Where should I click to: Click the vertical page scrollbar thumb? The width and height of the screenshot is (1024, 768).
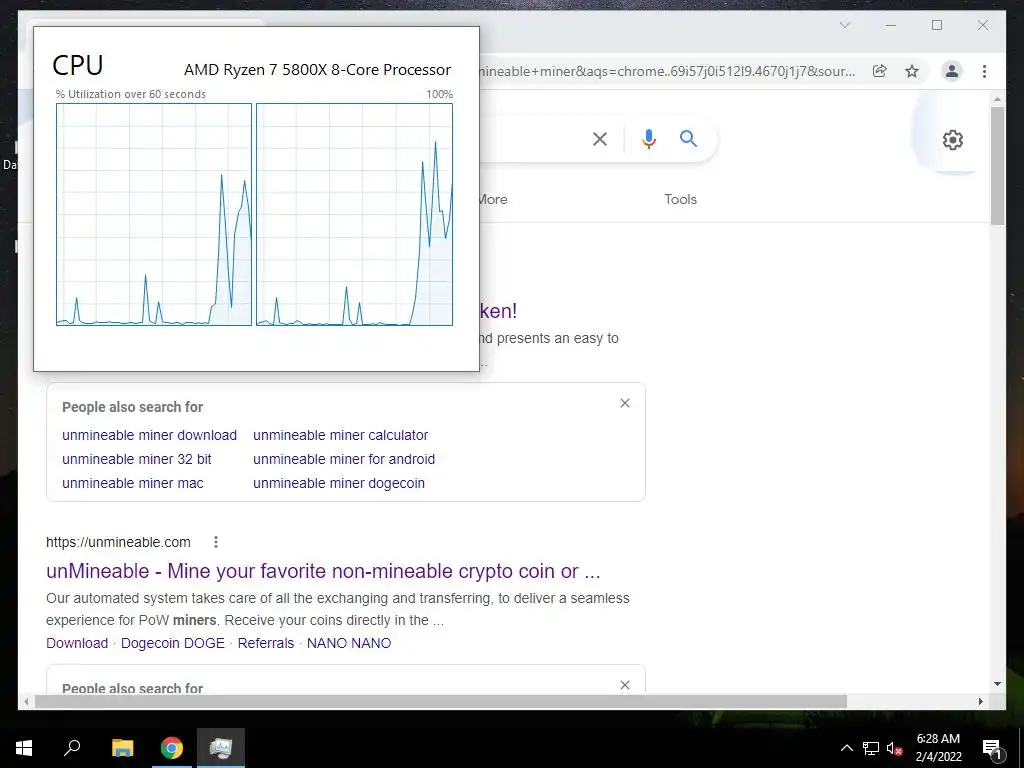tap(997, 165)
